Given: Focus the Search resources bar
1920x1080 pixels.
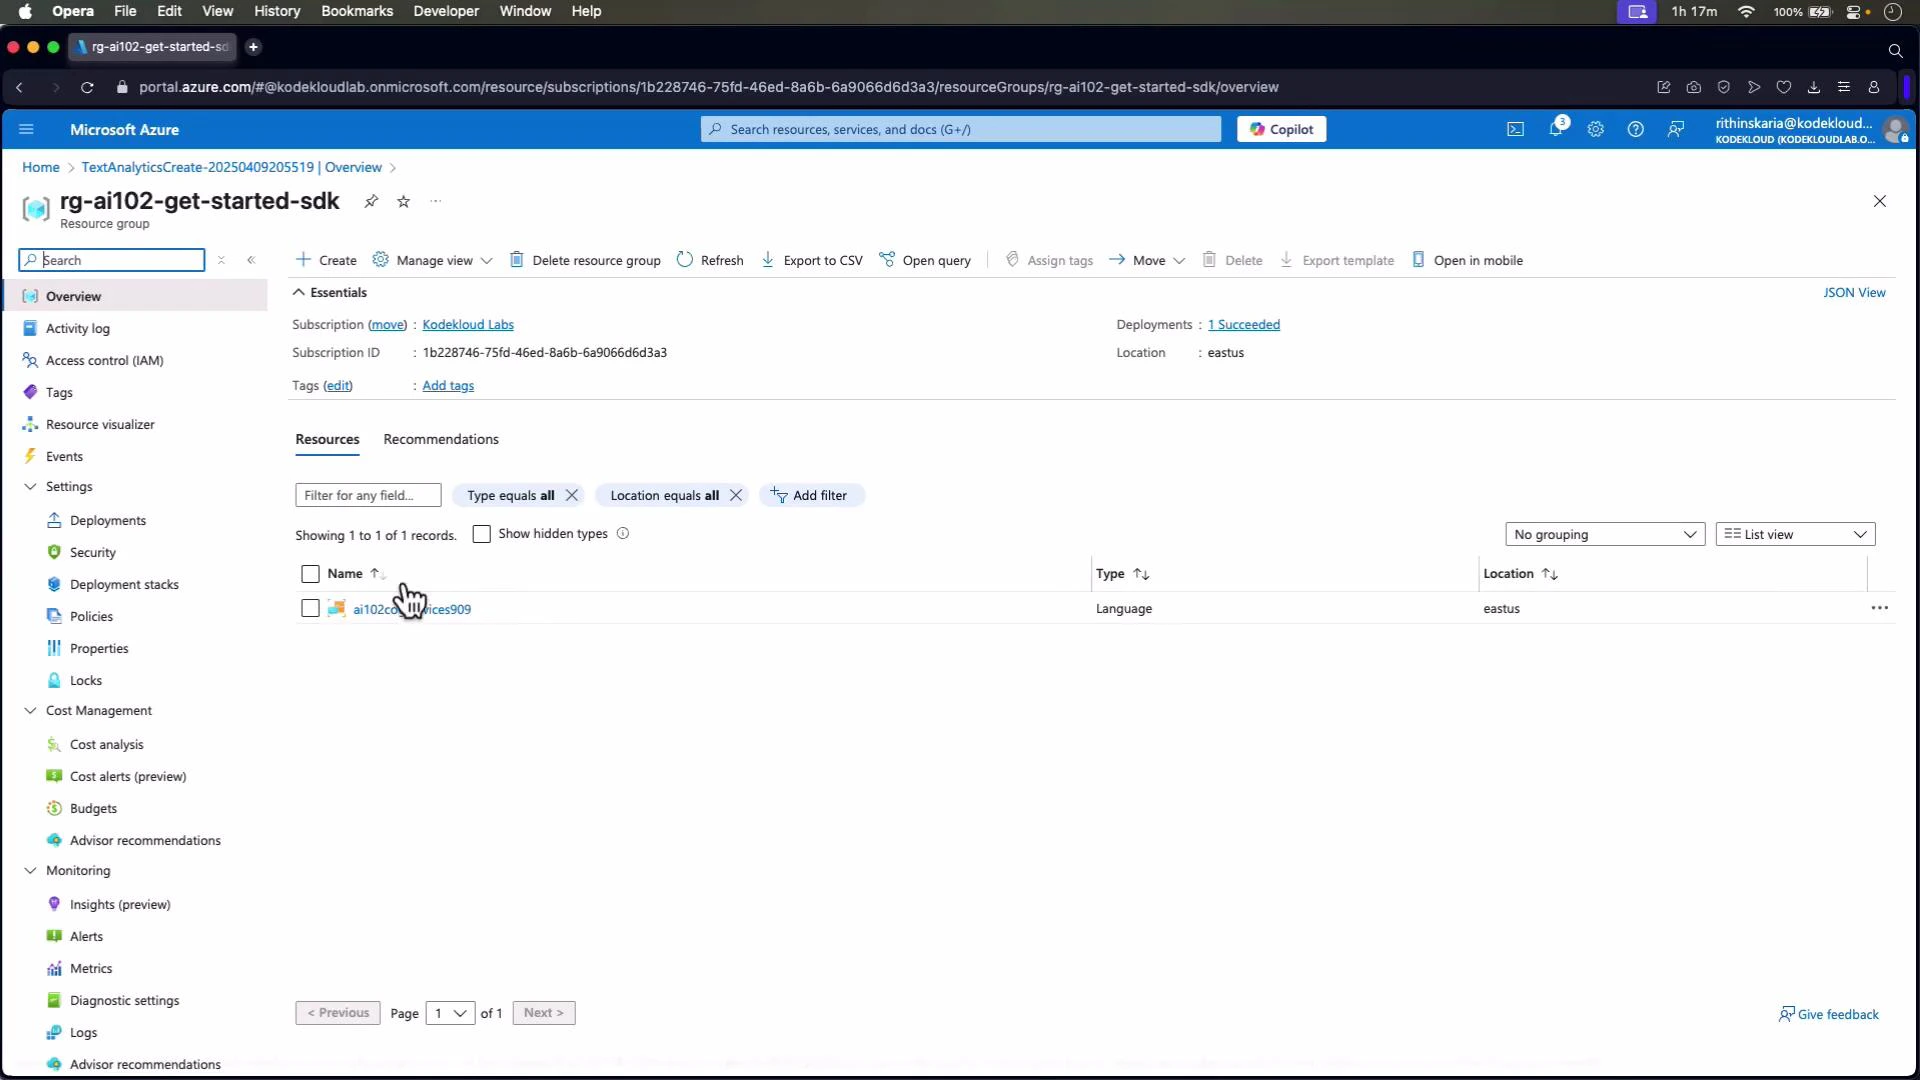Looking at the screenshot, I should [961, 129].
